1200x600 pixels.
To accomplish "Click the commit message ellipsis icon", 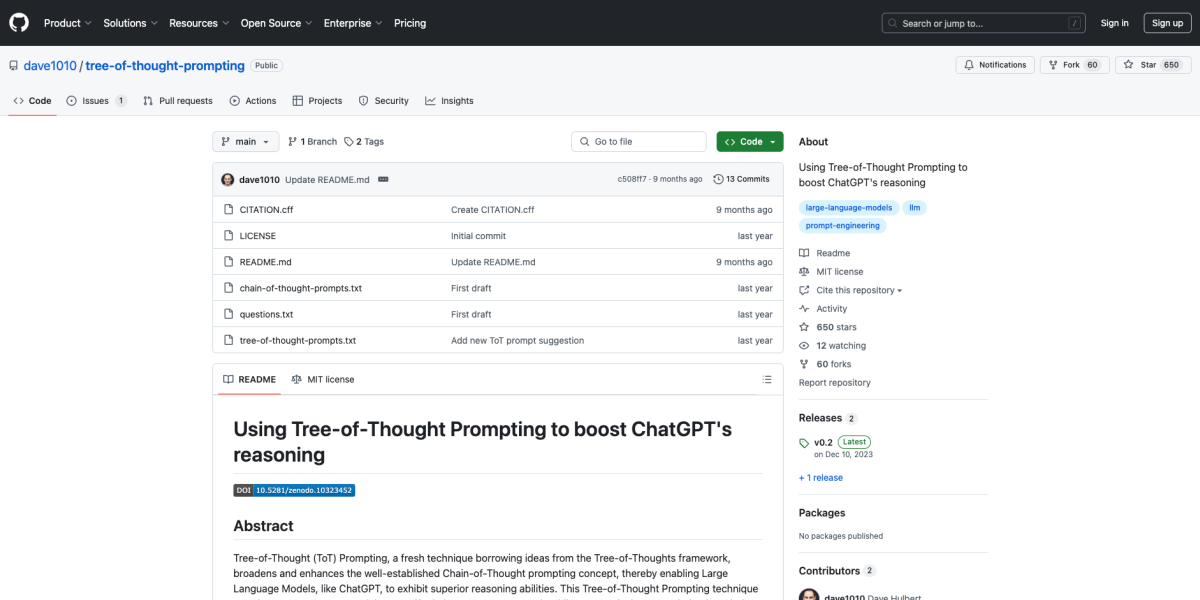I will point(383,180).
